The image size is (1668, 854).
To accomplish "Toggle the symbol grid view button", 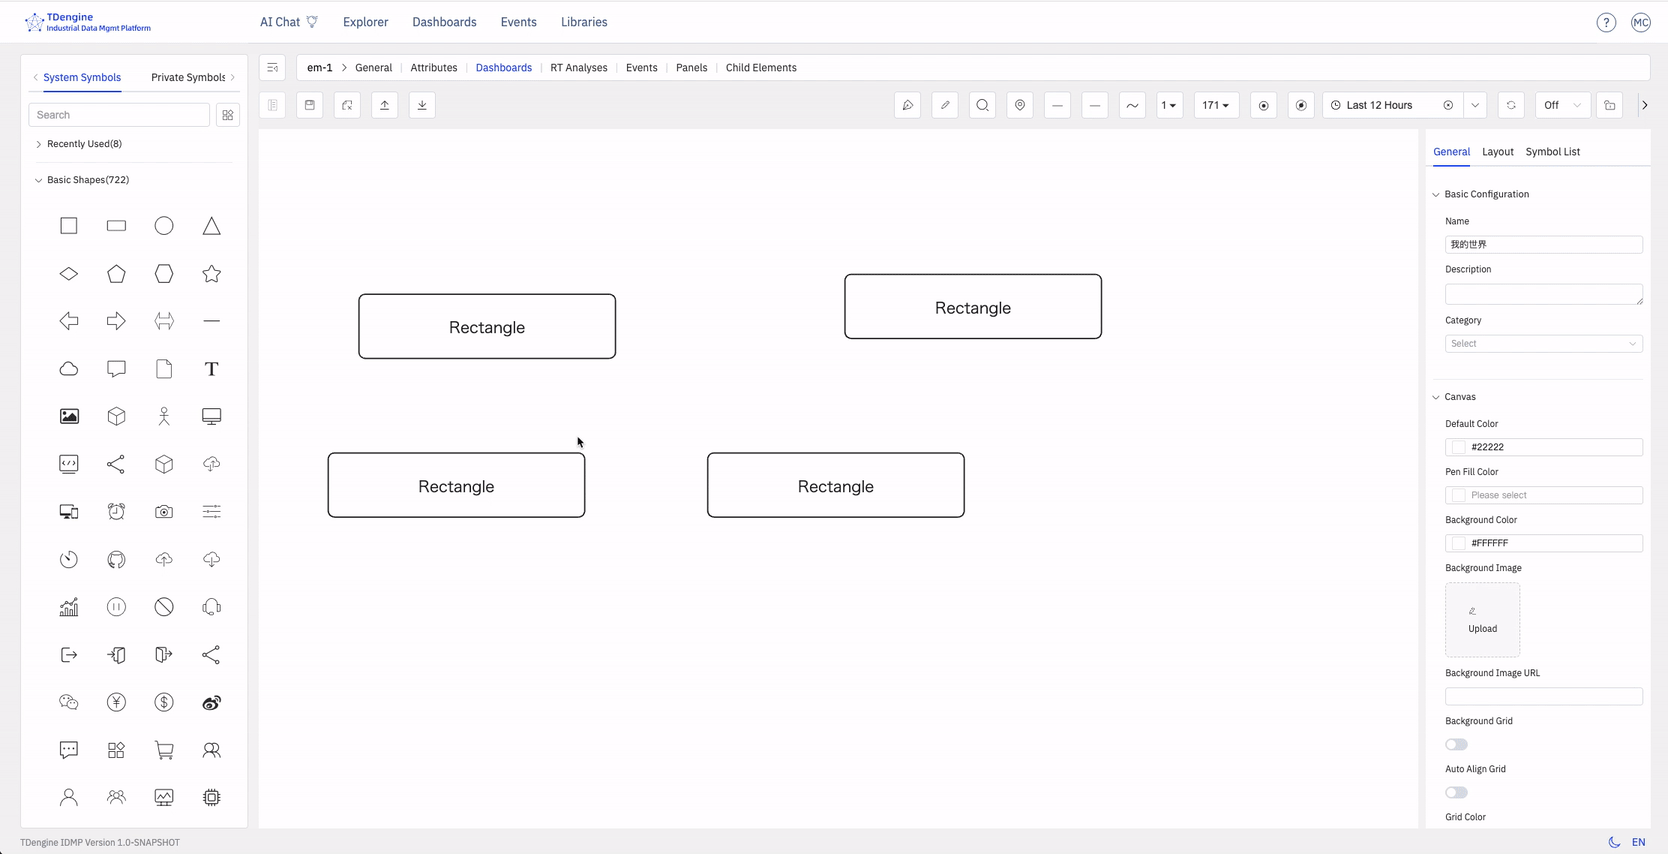I will (x=228, y=115).
